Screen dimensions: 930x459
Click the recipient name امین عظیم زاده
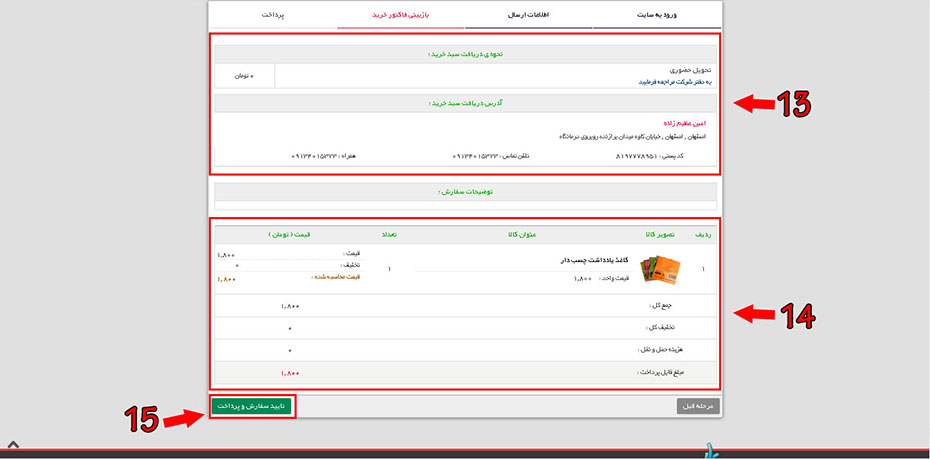coord(684,123)
